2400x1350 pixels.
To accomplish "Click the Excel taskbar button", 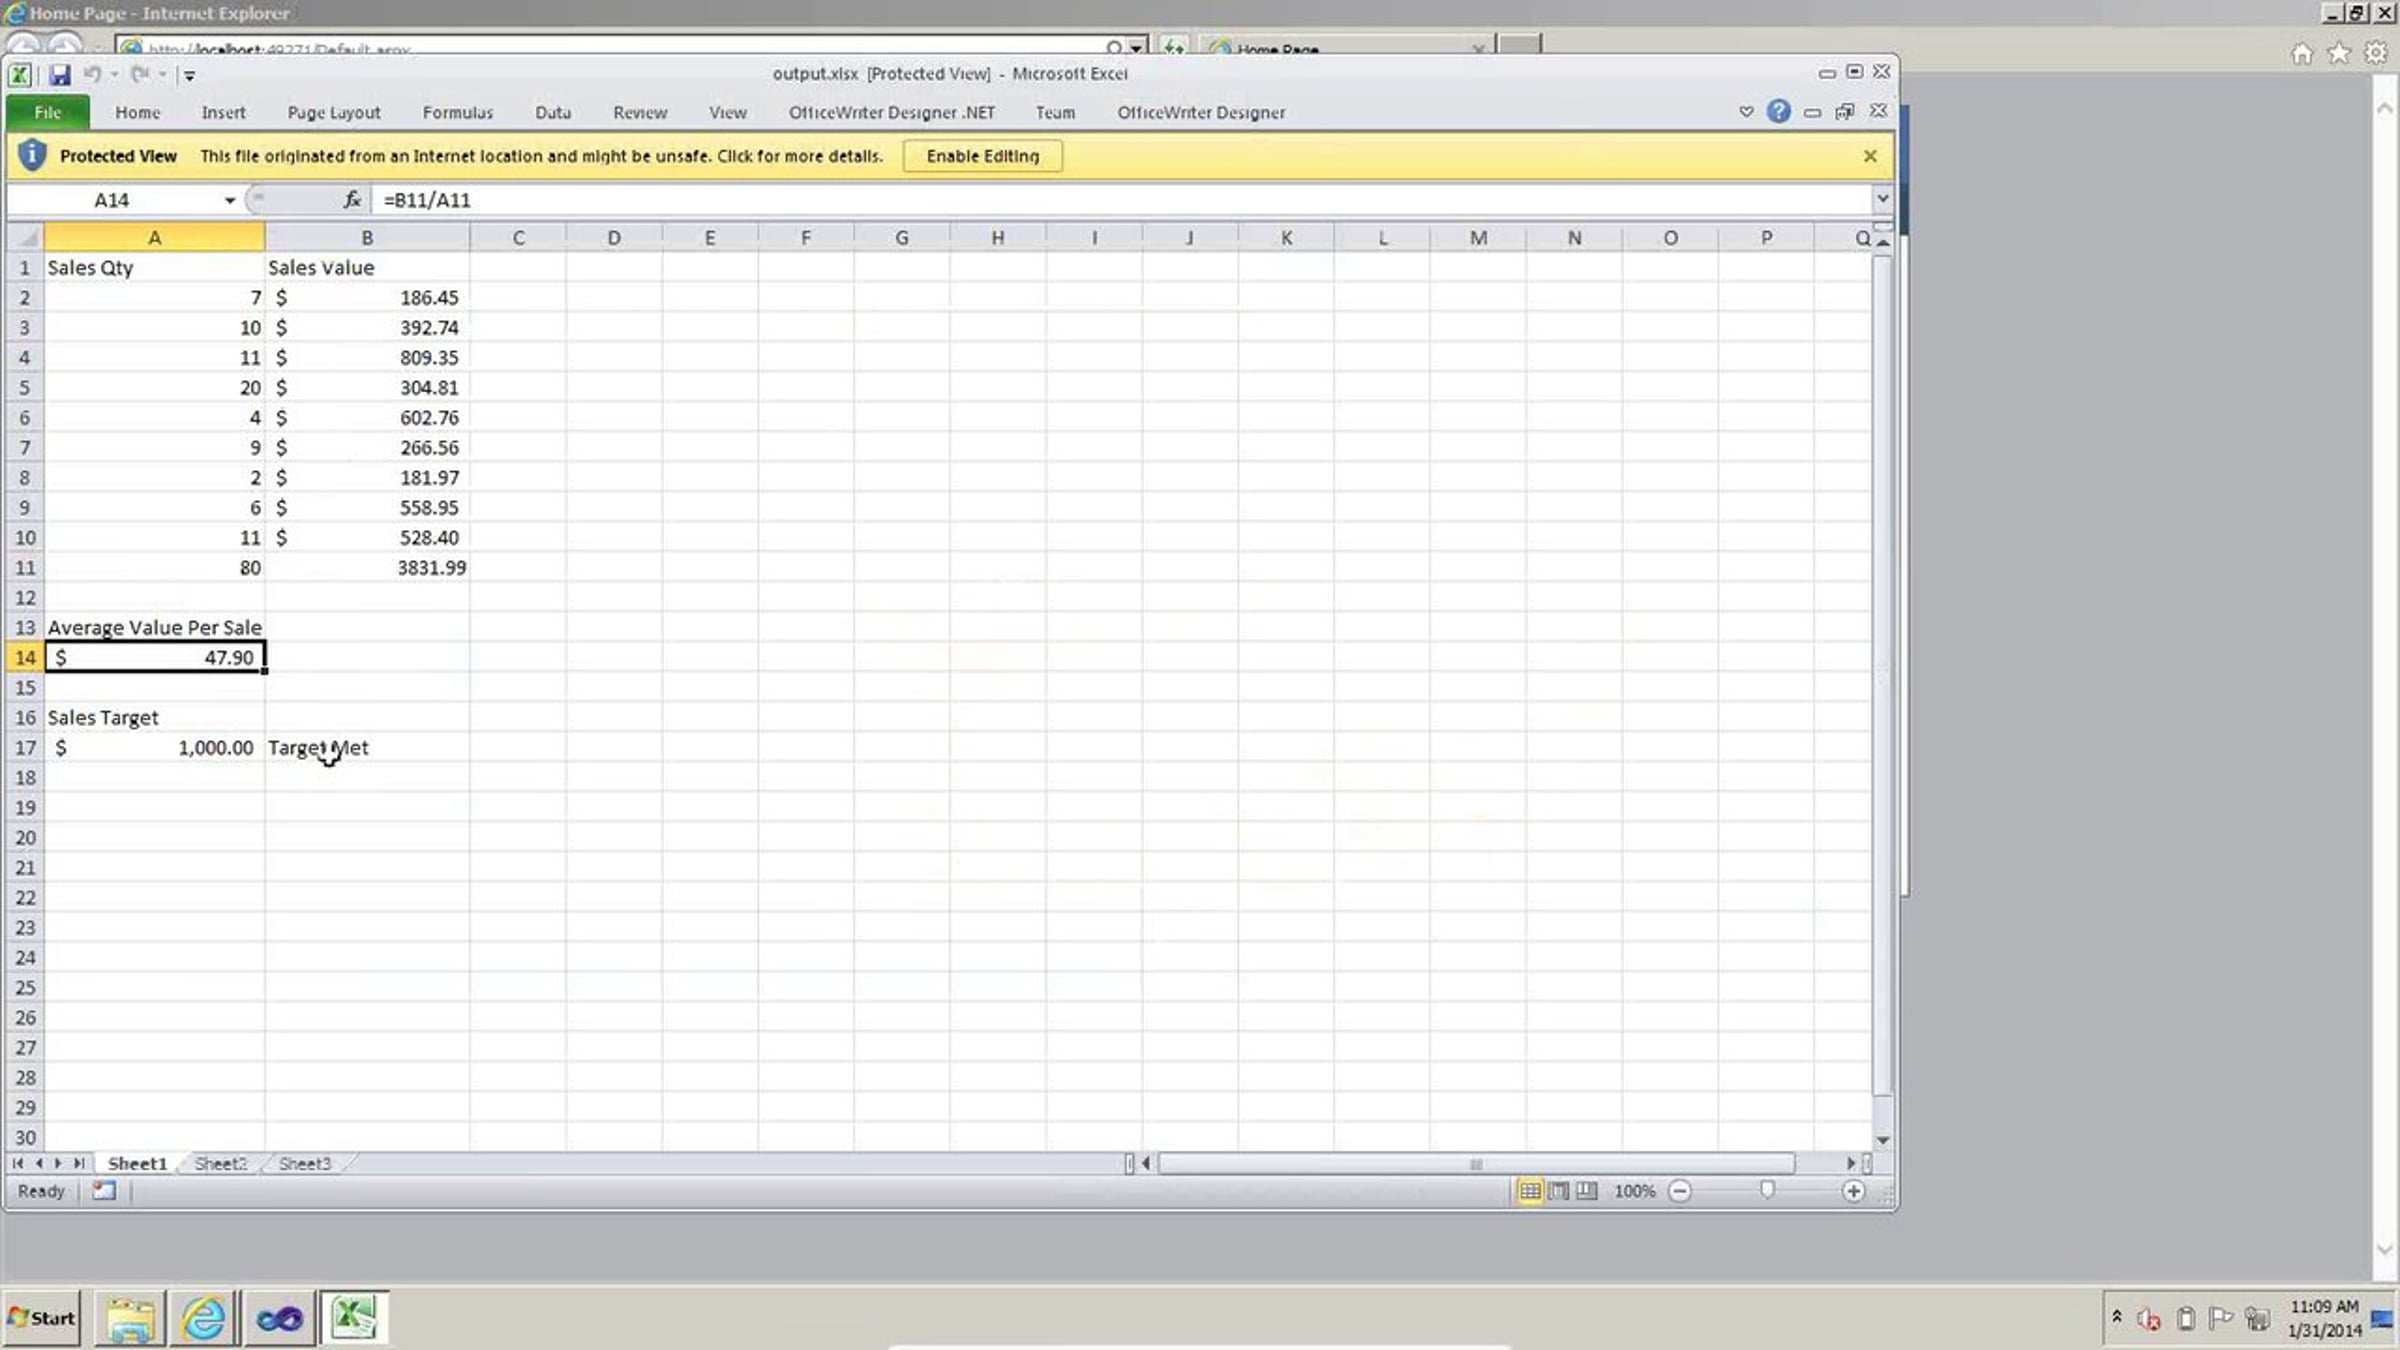I will pos(354,1318).
